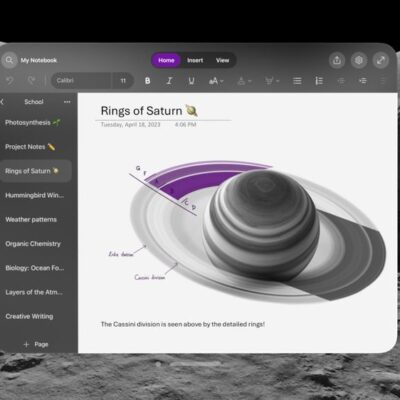
Task: Switch to the Home tab
Action: pos(166,60)
